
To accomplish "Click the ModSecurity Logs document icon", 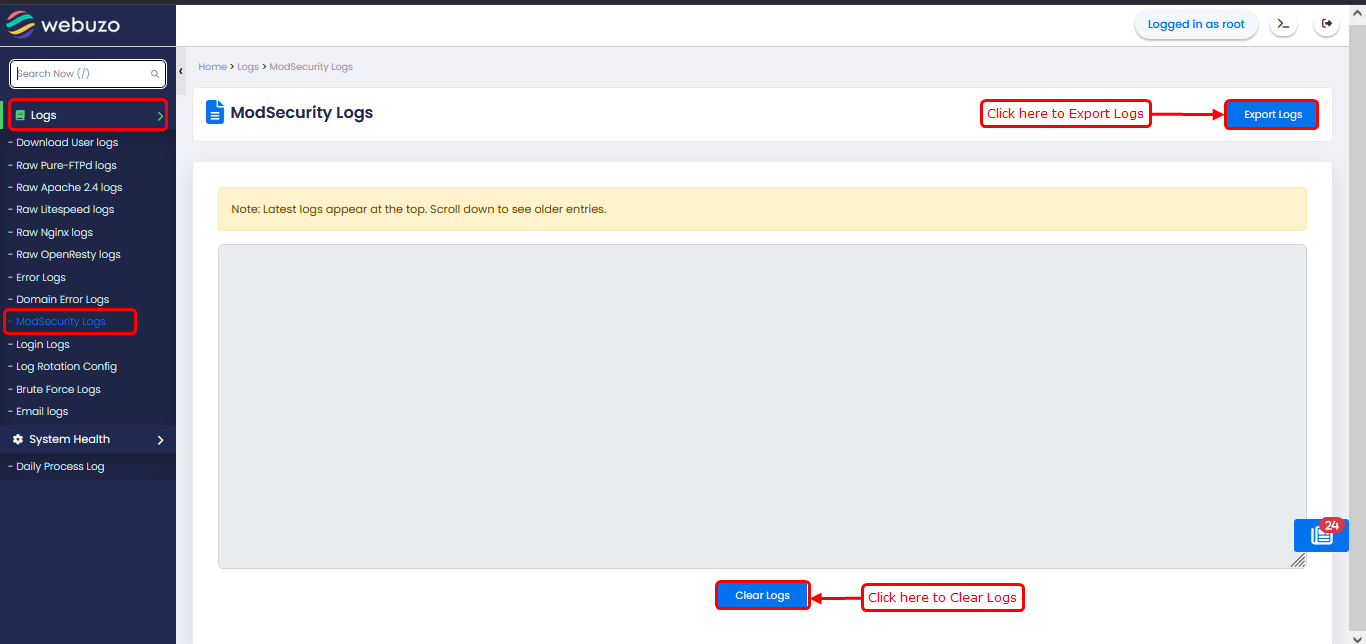I will 215,112.
